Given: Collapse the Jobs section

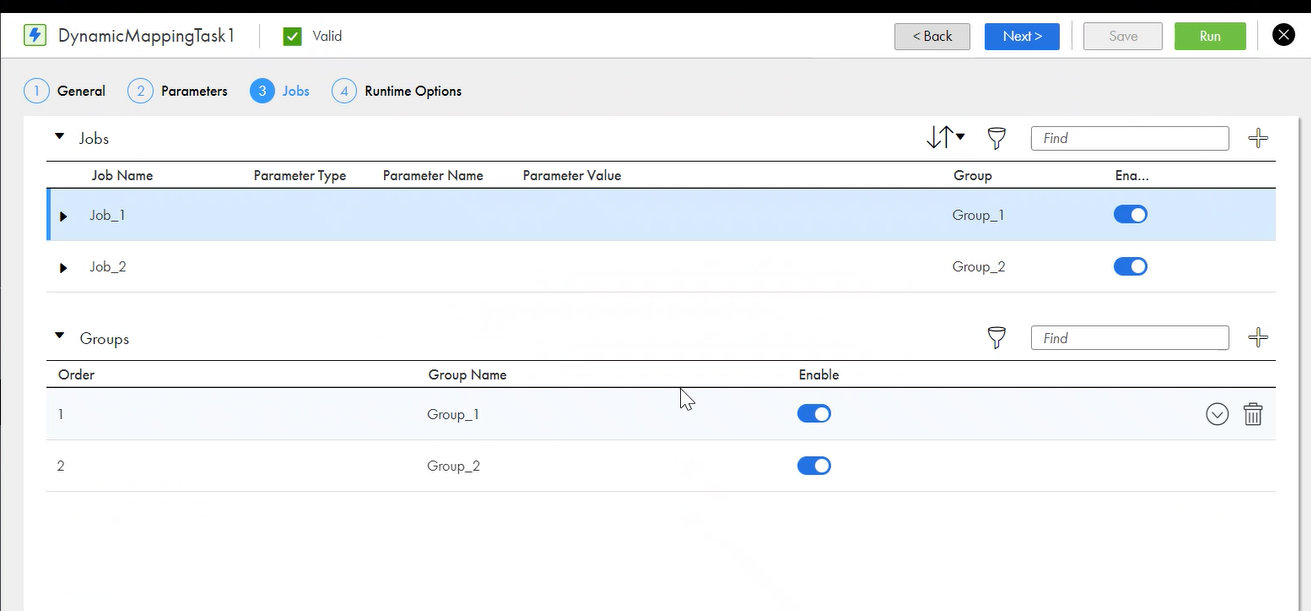Looking at the screenshot, I should 59,137.
